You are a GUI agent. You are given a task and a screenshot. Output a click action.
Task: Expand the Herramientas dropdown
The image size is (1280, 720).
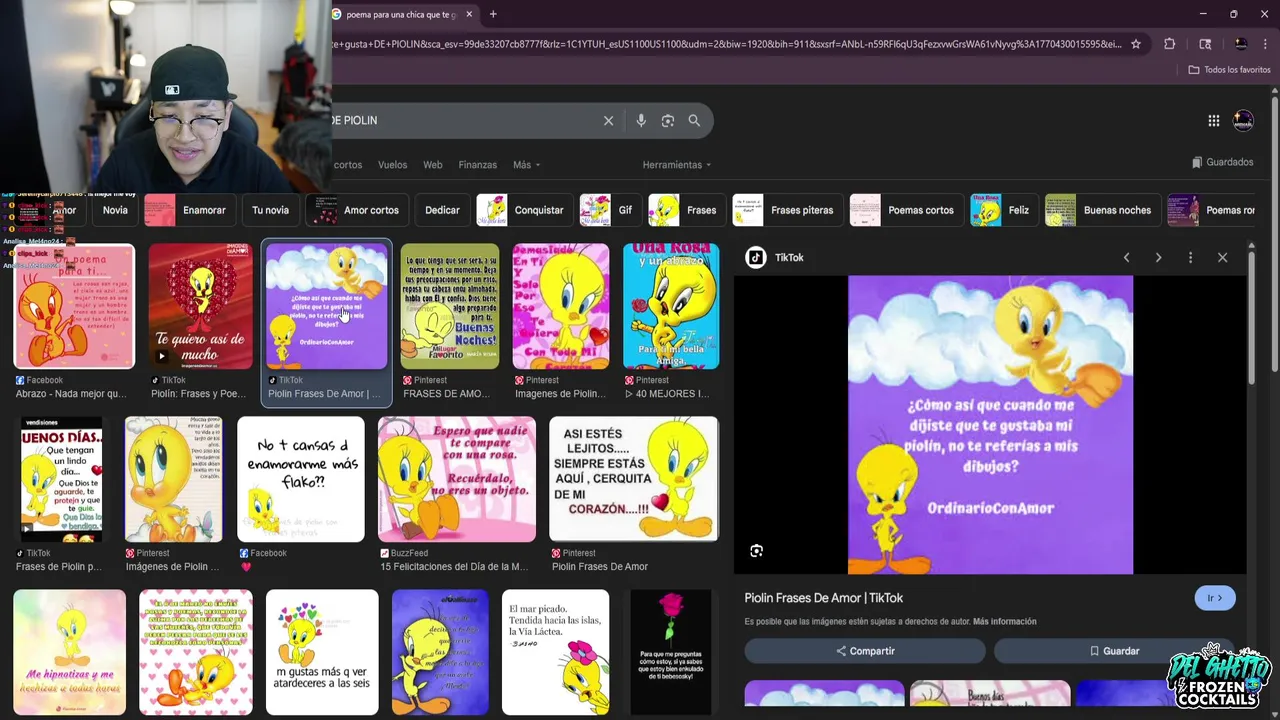pyautogui.click(x=677, y=165)
